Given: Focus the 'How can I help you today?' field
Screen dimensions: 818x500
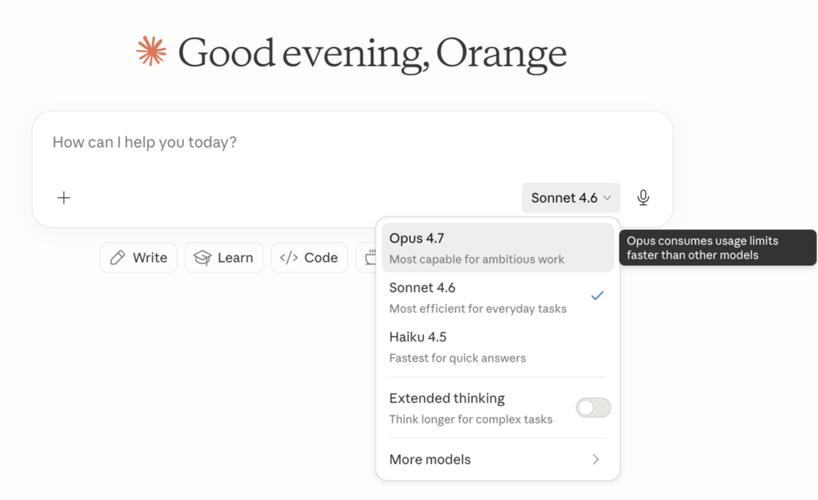Looking at the screenshot, I should [353, 142].
